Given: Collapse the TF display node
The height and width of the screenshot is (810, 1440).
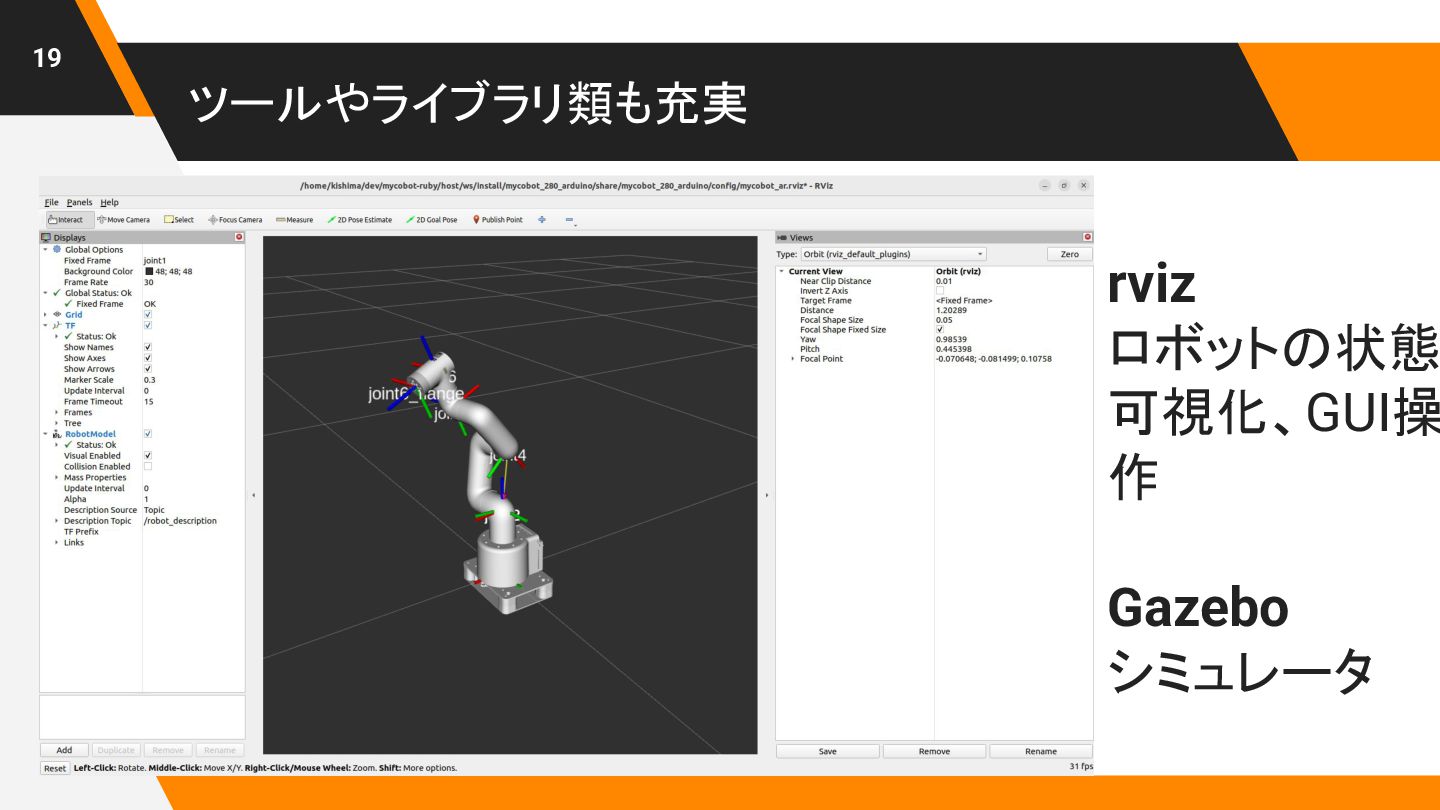Looking at the screenshot, I should tap(45, 326).
